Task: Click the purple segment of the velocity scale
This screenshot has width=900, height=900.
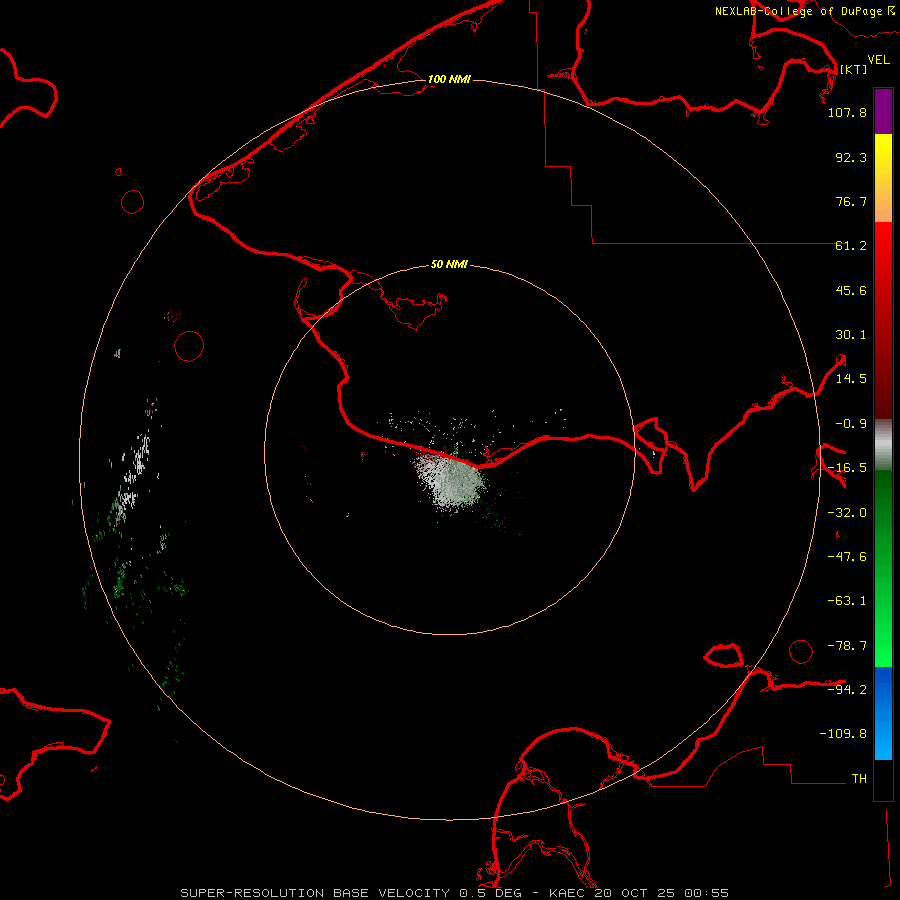Action: tap(883, 112)
